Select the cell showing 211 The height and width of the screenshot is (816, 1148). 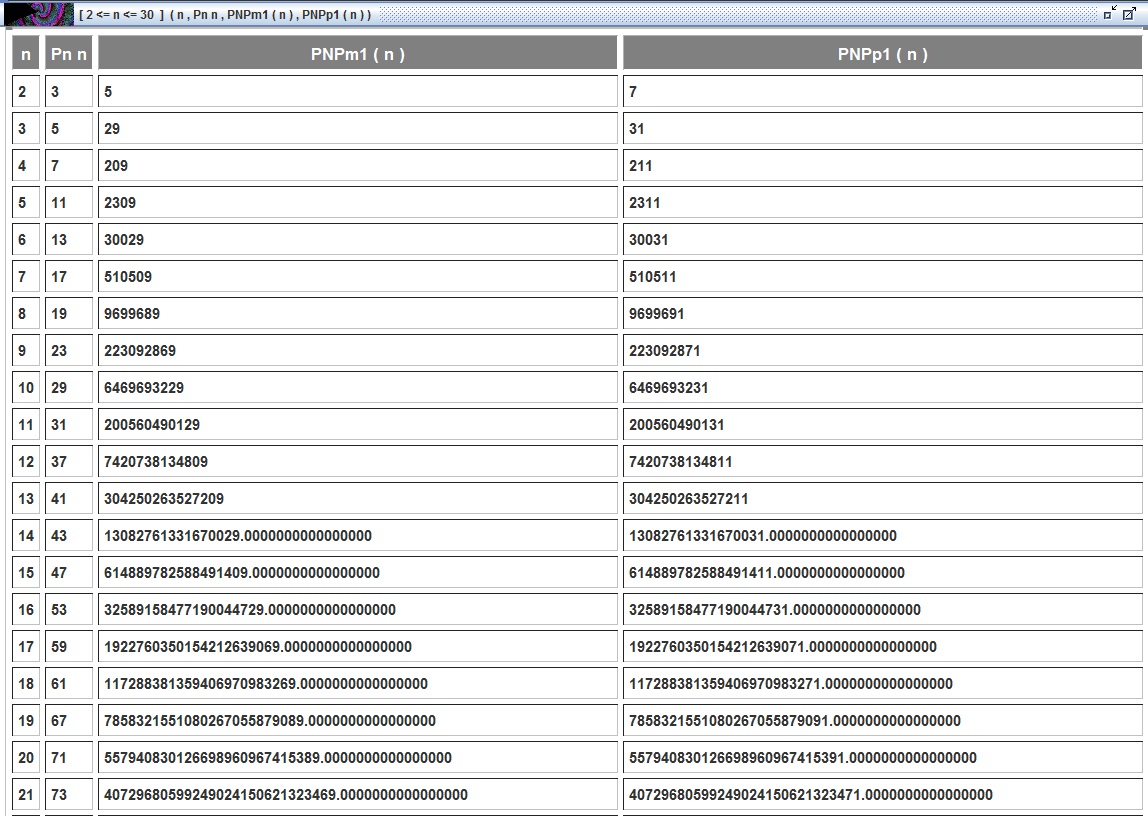tap(882, 165)
